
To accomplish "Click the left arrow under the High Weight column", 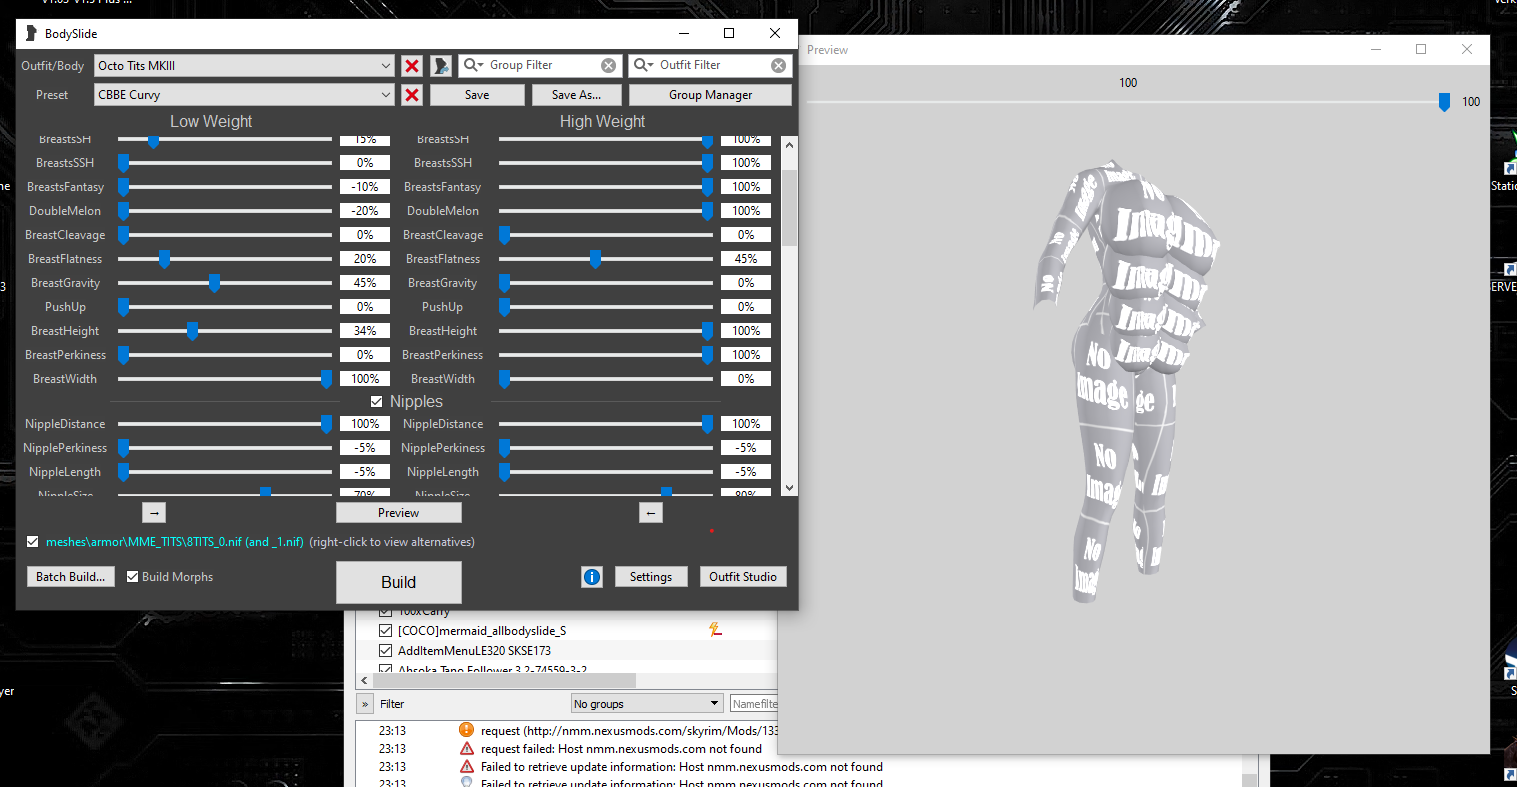I will 651,512.
